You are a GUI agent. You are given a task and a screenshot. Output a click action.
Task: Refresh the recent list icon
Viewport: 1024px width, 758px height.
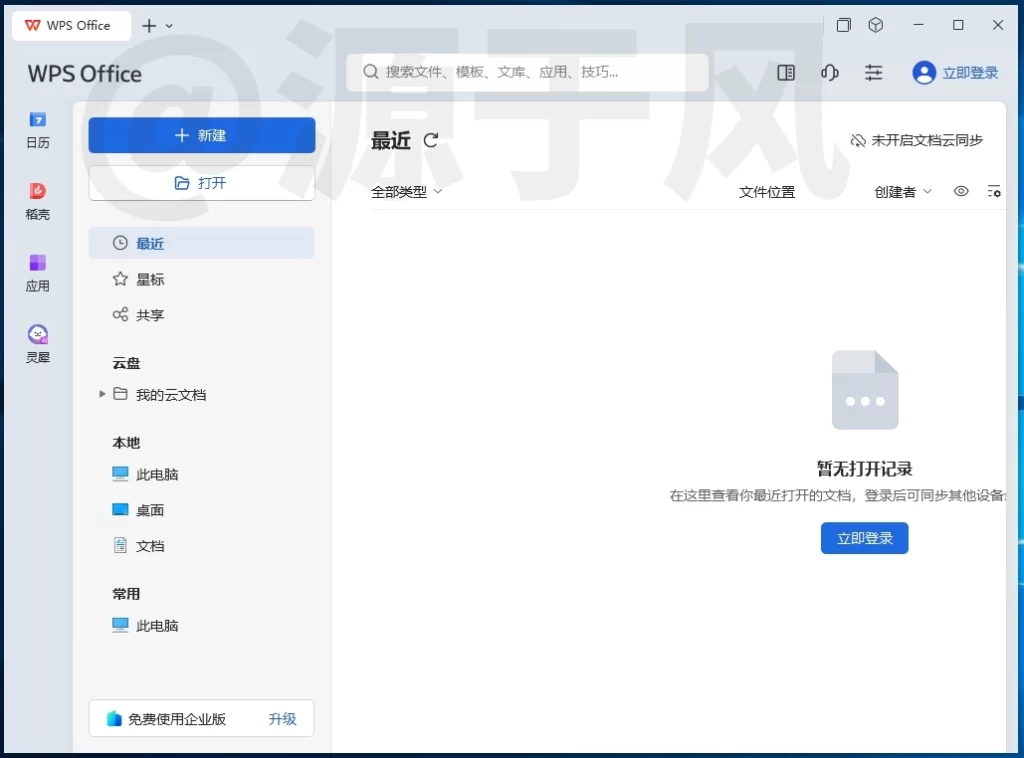(430, 140)
